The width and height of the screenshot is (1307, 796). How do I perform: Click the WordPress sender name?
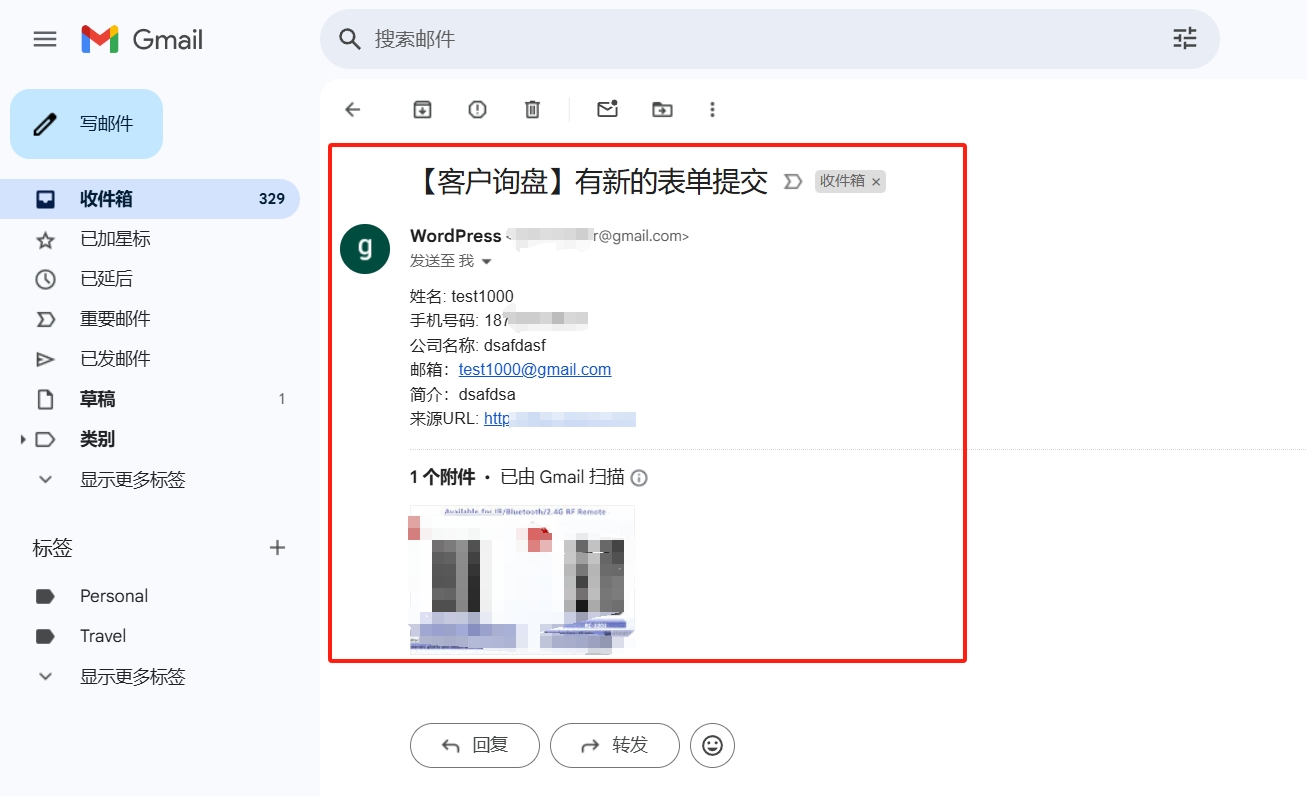[x=455, y=236]
